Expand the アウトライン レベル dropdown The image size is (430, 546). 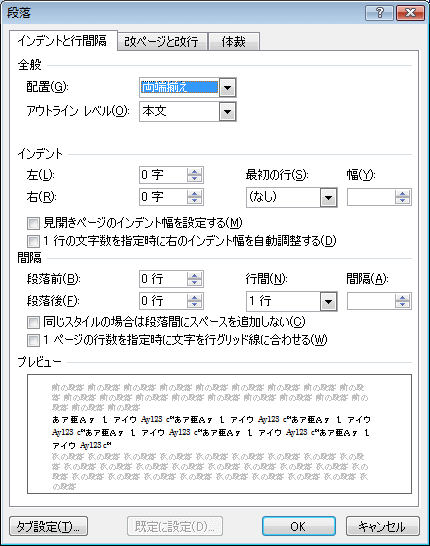pos(227,112)
